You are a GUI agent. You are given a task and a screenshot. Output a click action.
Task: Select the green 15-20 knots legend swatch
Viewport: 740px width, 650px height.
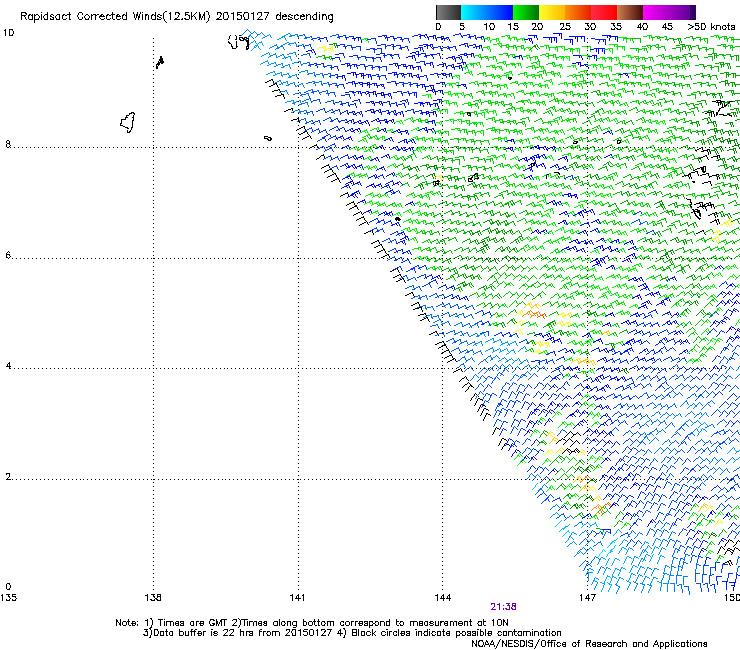pos(526,12)
